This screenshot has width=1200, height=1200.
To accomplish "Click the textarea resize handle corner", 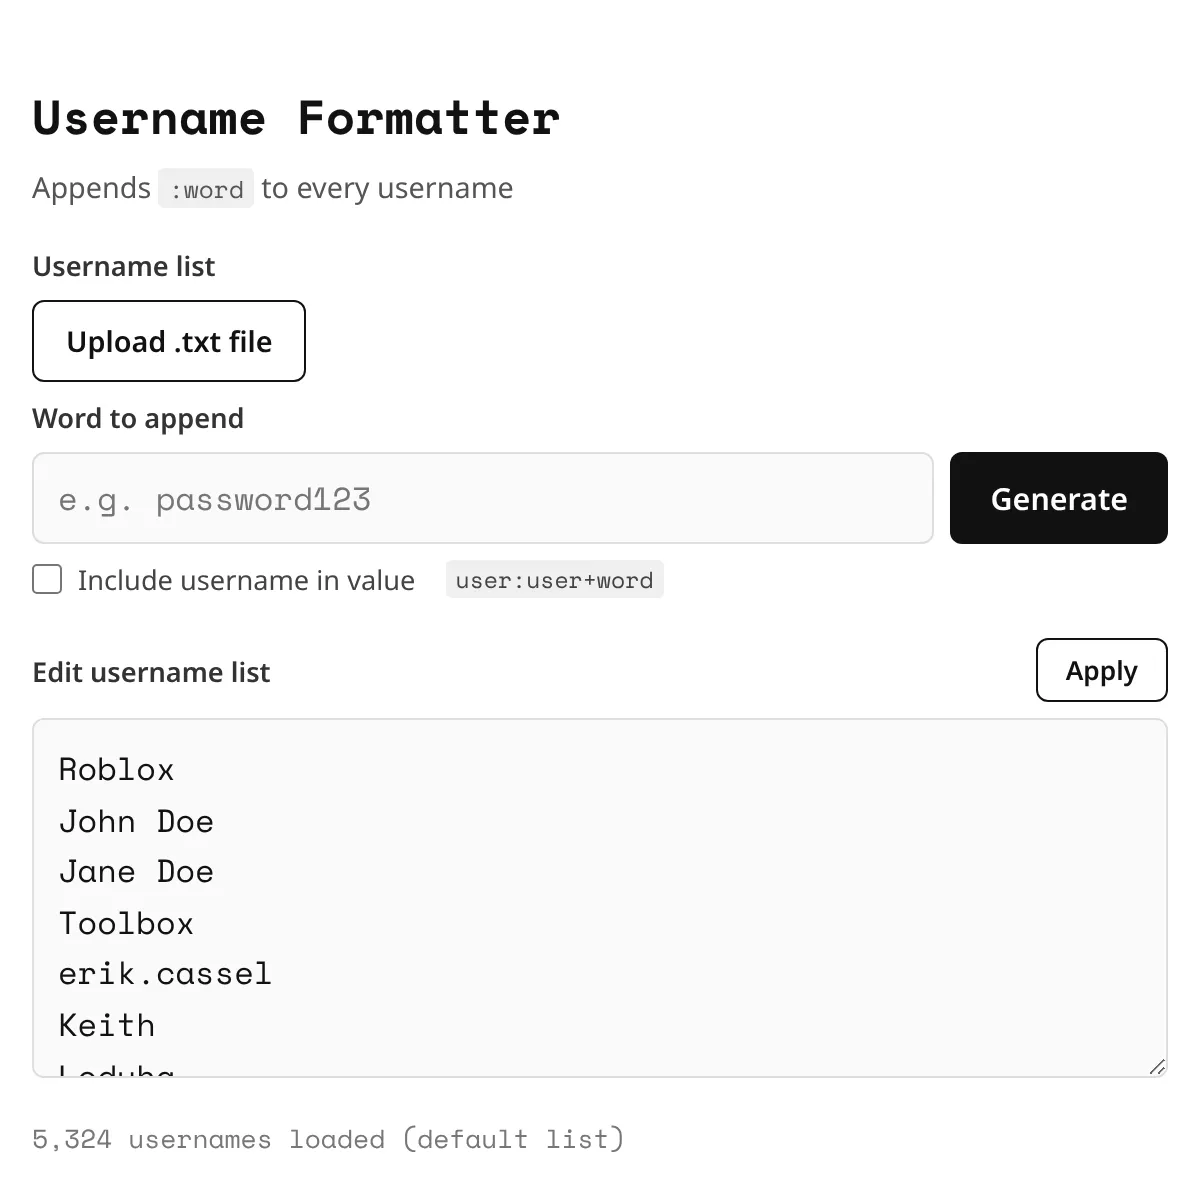I will coord(1157,1066).
